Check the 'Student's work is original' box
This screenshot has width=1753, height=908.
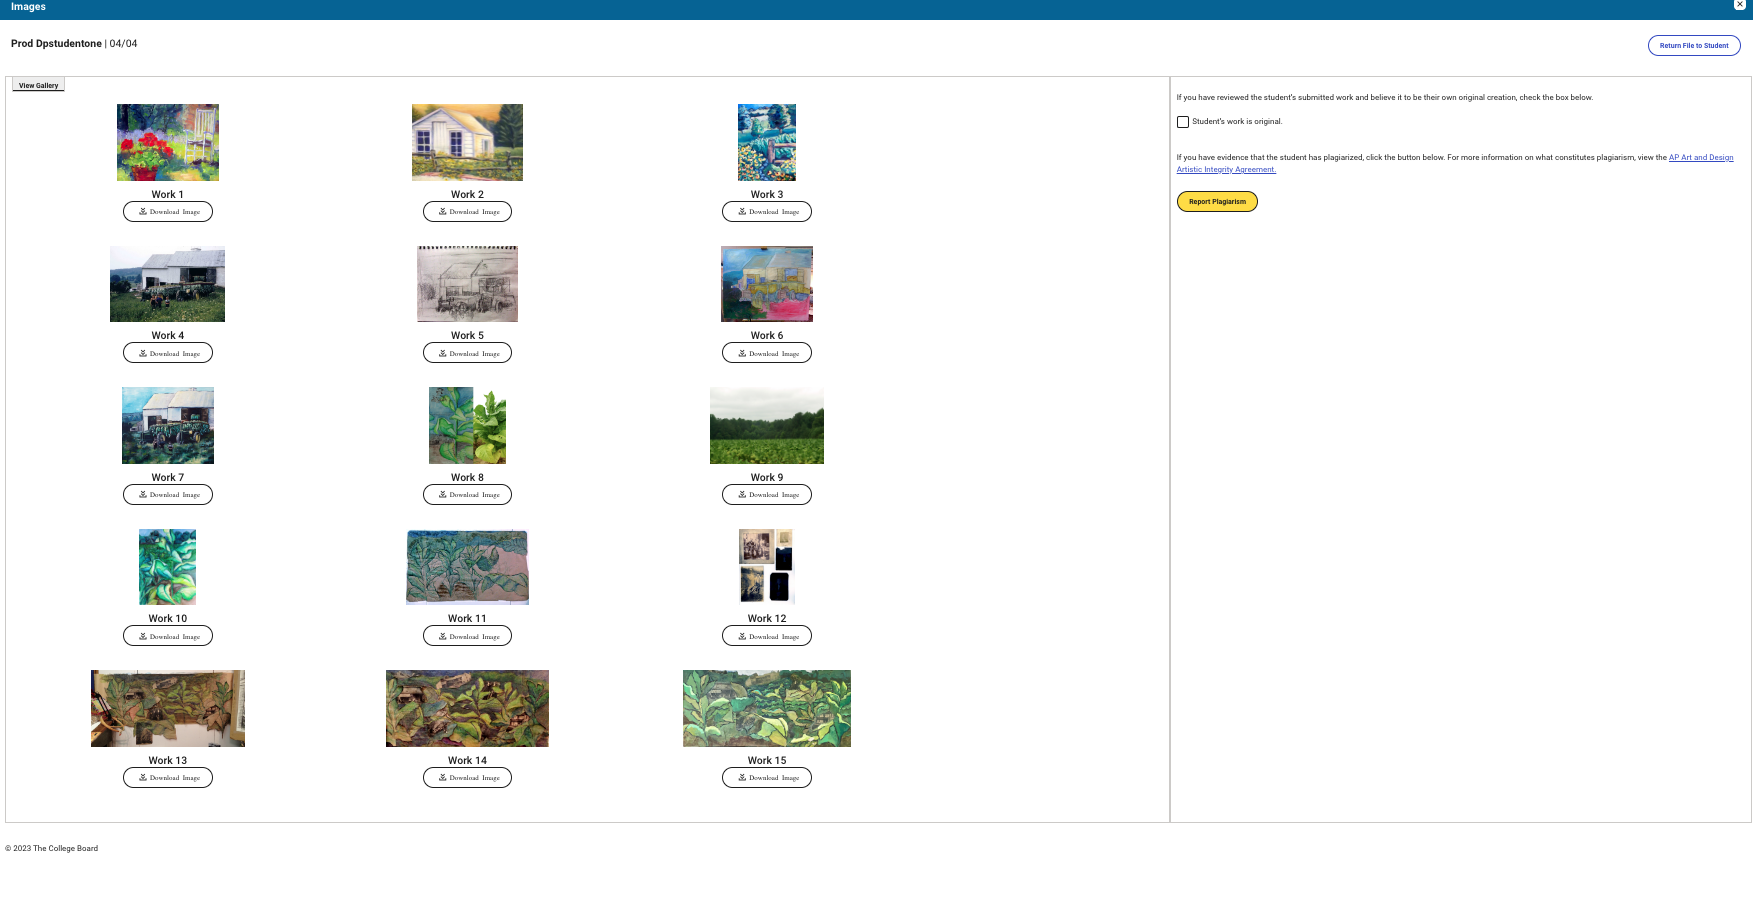pyautogui.click(x=1183, y=122)
